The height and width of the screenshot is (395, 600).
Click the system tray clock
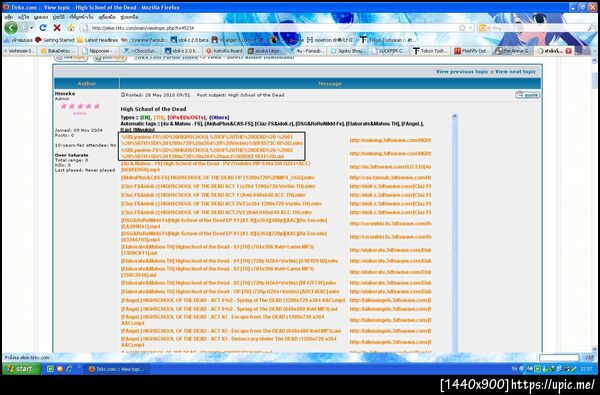[586, 369]
